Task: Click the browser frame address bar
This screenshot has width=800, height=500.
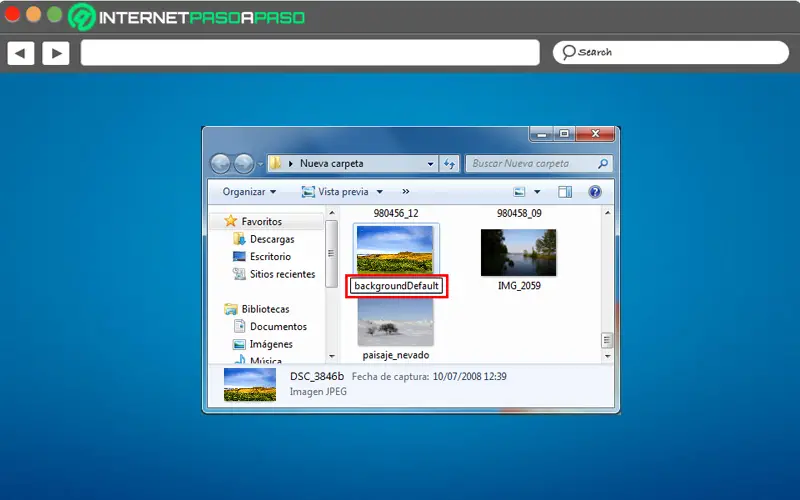Action: click(x=310, y=53)
